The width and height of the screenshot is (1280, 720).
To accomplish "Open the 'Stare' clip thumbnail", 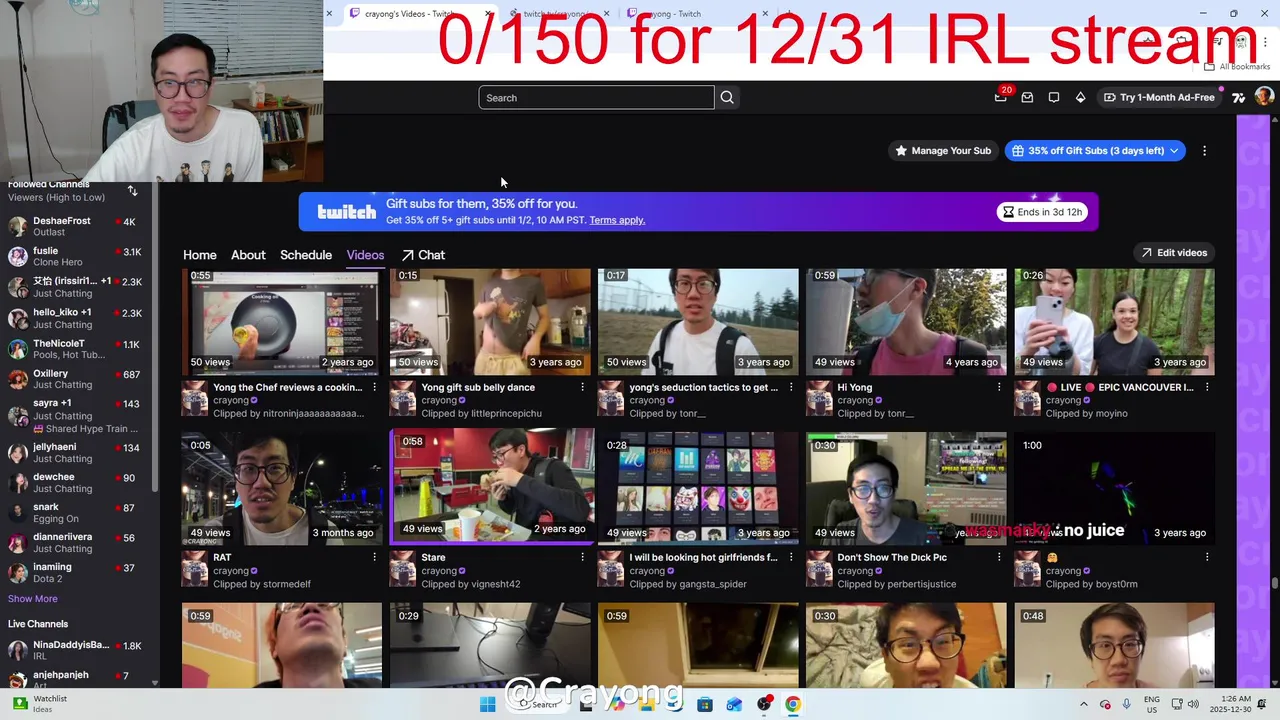I will pos(492,486).
